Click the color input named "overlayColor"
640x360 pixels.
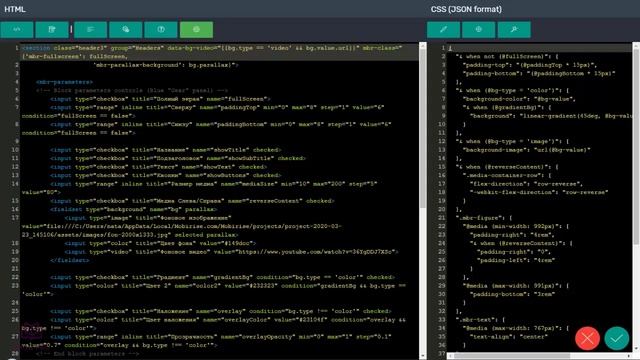[213, 324]
